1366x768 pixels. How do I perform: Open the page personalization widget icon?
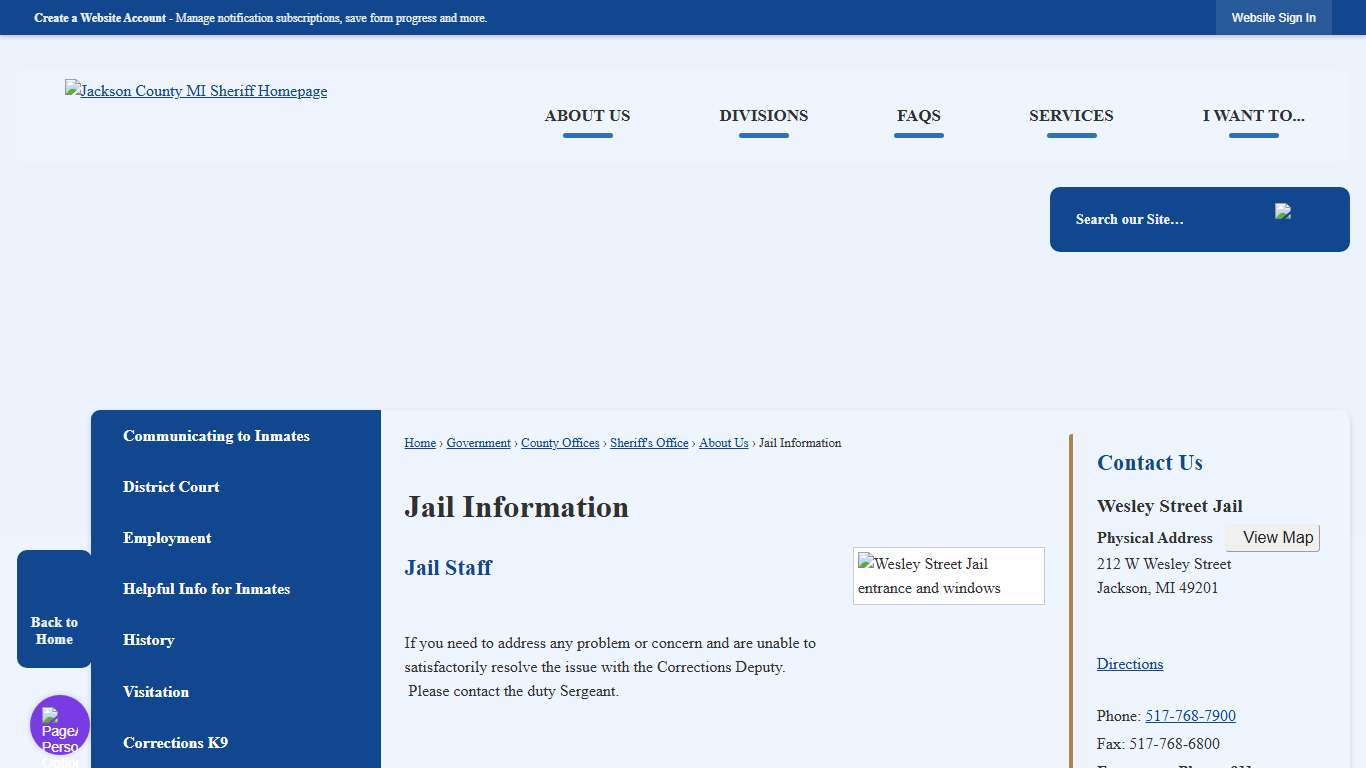click(60, 726)
